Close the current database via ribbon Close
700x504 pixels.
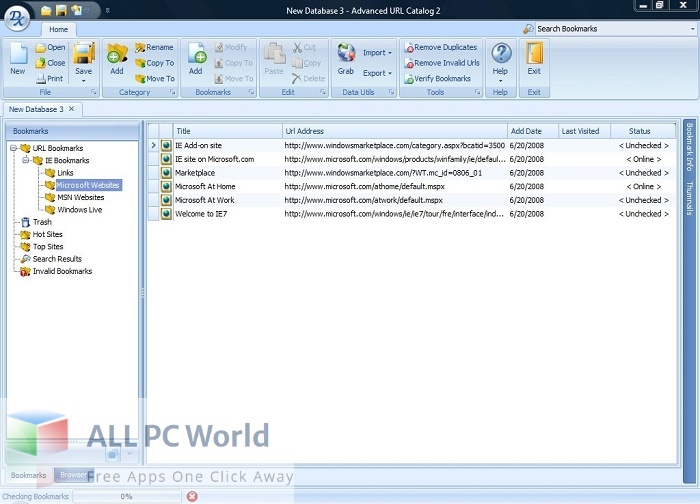pyautogui.click(x=50, y=63)
